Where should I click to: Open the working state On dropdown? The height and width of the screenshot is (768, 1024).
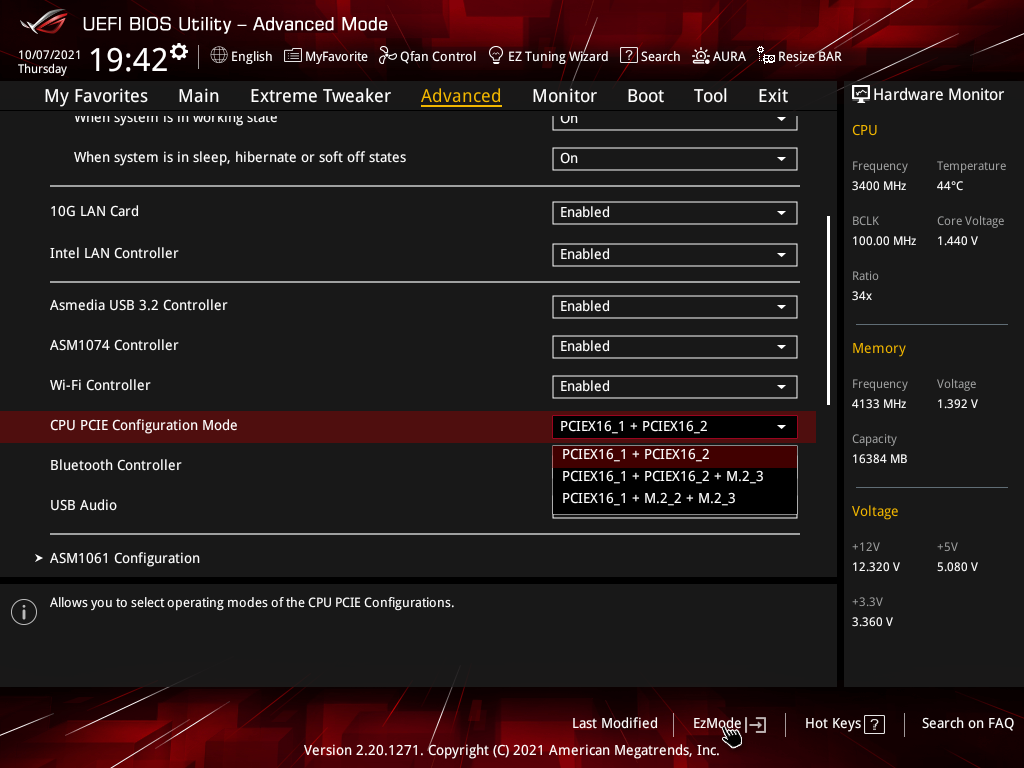[x=675, y=121]
